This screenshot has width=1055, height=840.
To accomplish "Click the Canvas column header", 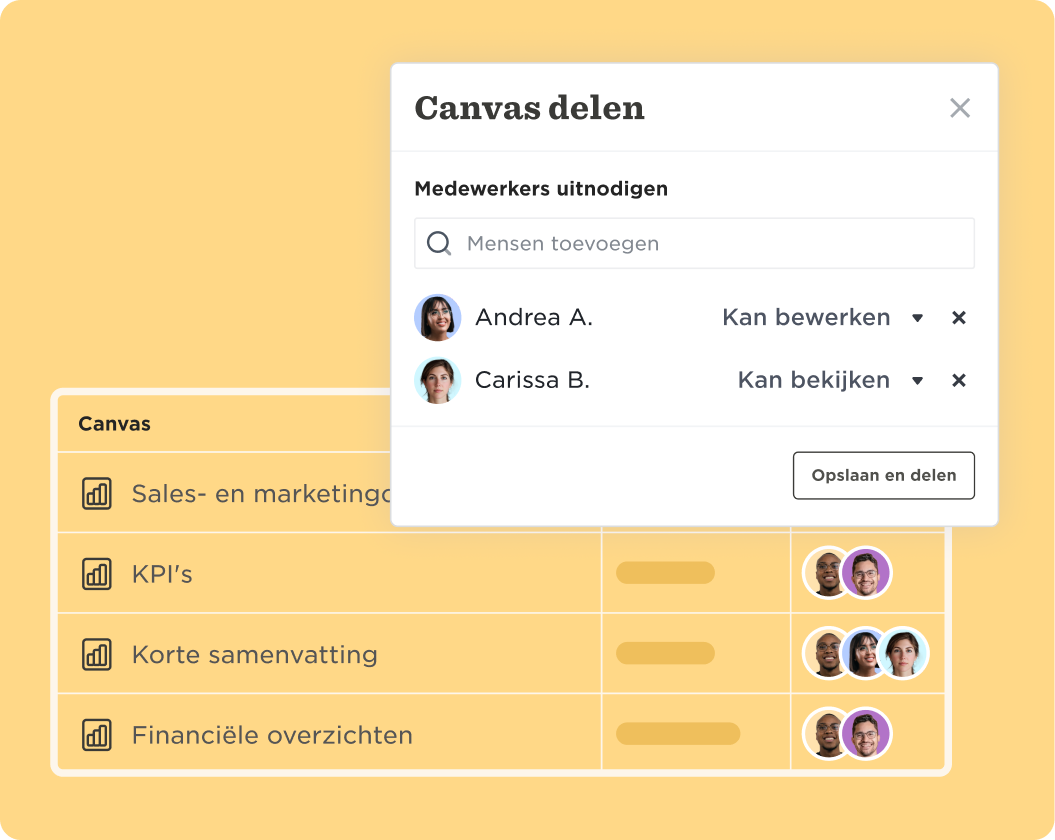I will [x=114, y=423].
